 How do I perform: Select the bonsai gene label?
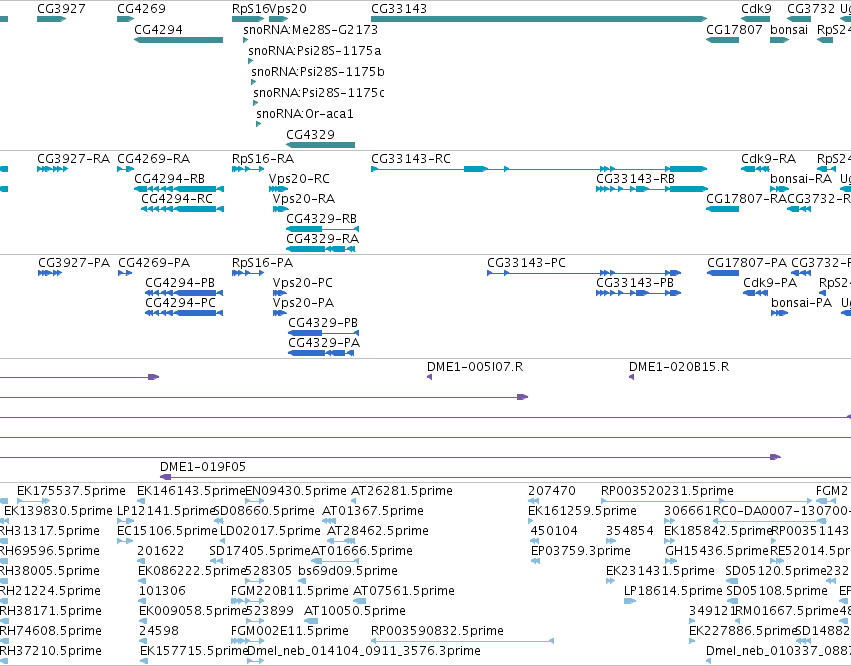789,29
